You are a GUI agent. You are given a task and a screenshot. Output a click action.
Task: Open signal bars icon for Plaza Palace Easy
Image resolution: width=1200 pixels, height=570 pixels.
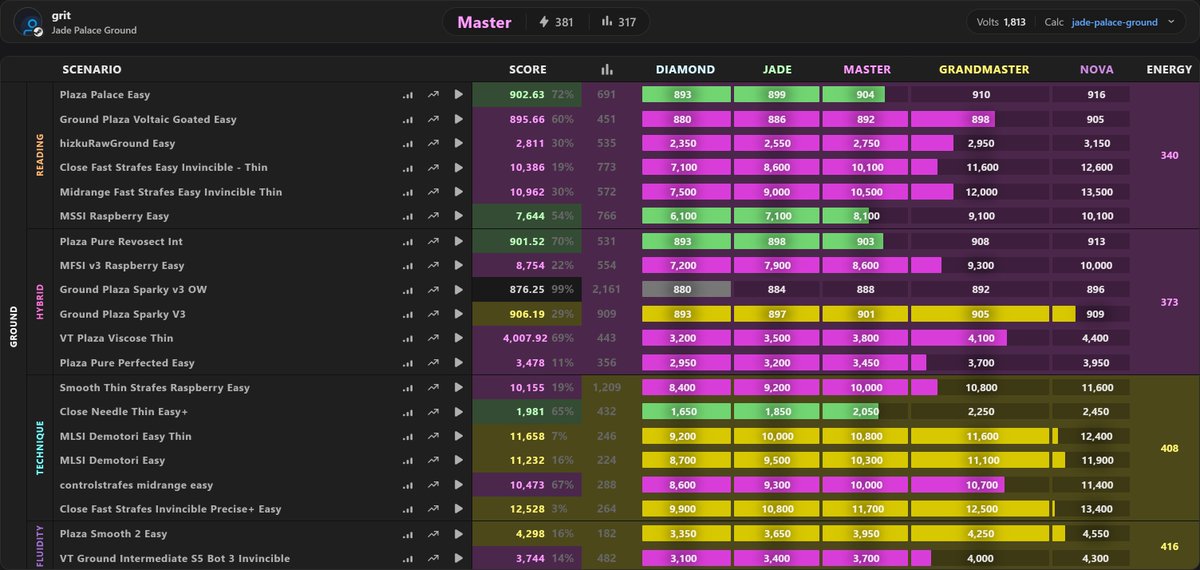(407, 95)
